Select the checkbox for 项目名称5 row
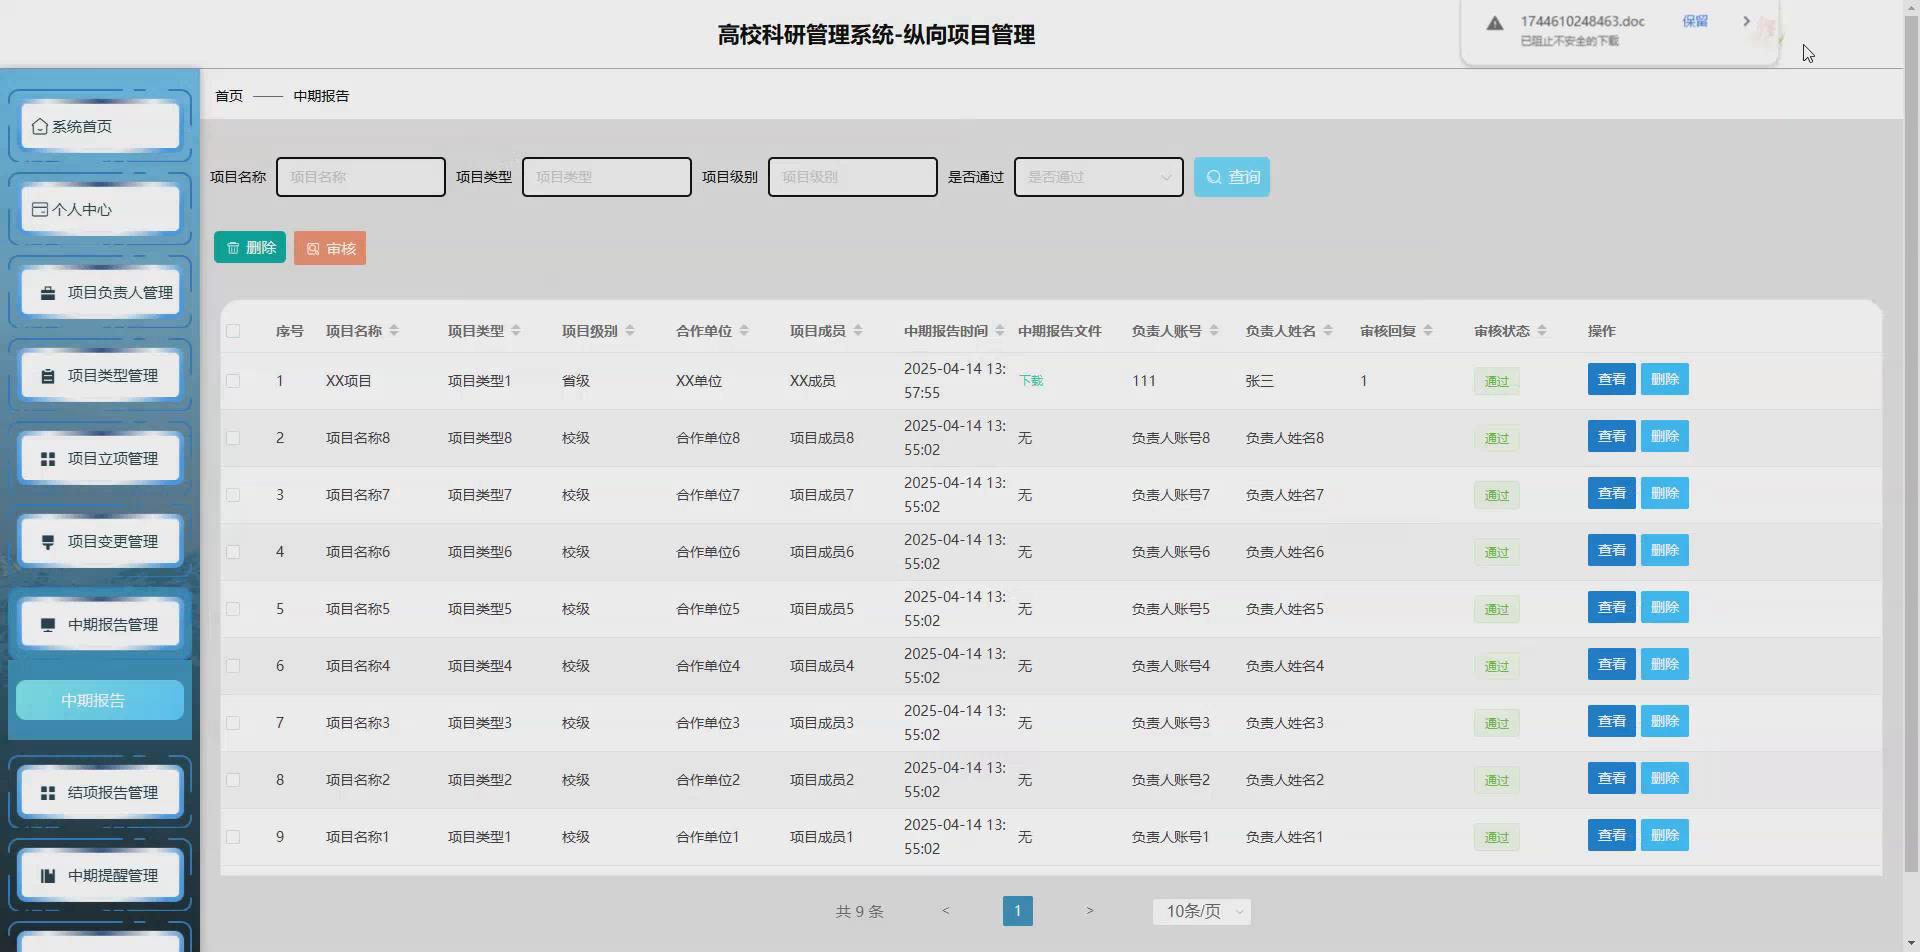The image size is (1920, 952). [x=233, y=609]
